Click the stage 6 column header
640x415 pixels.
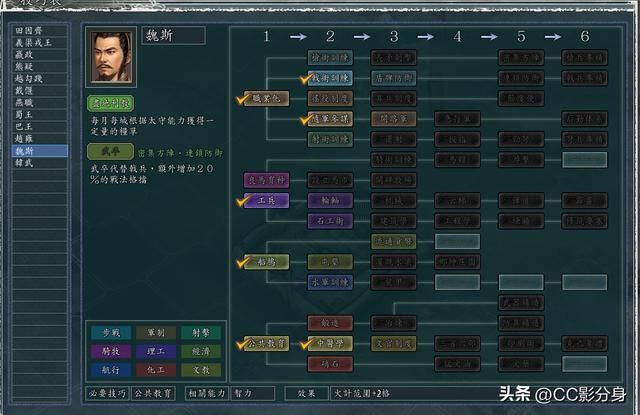tap(584, 37)
